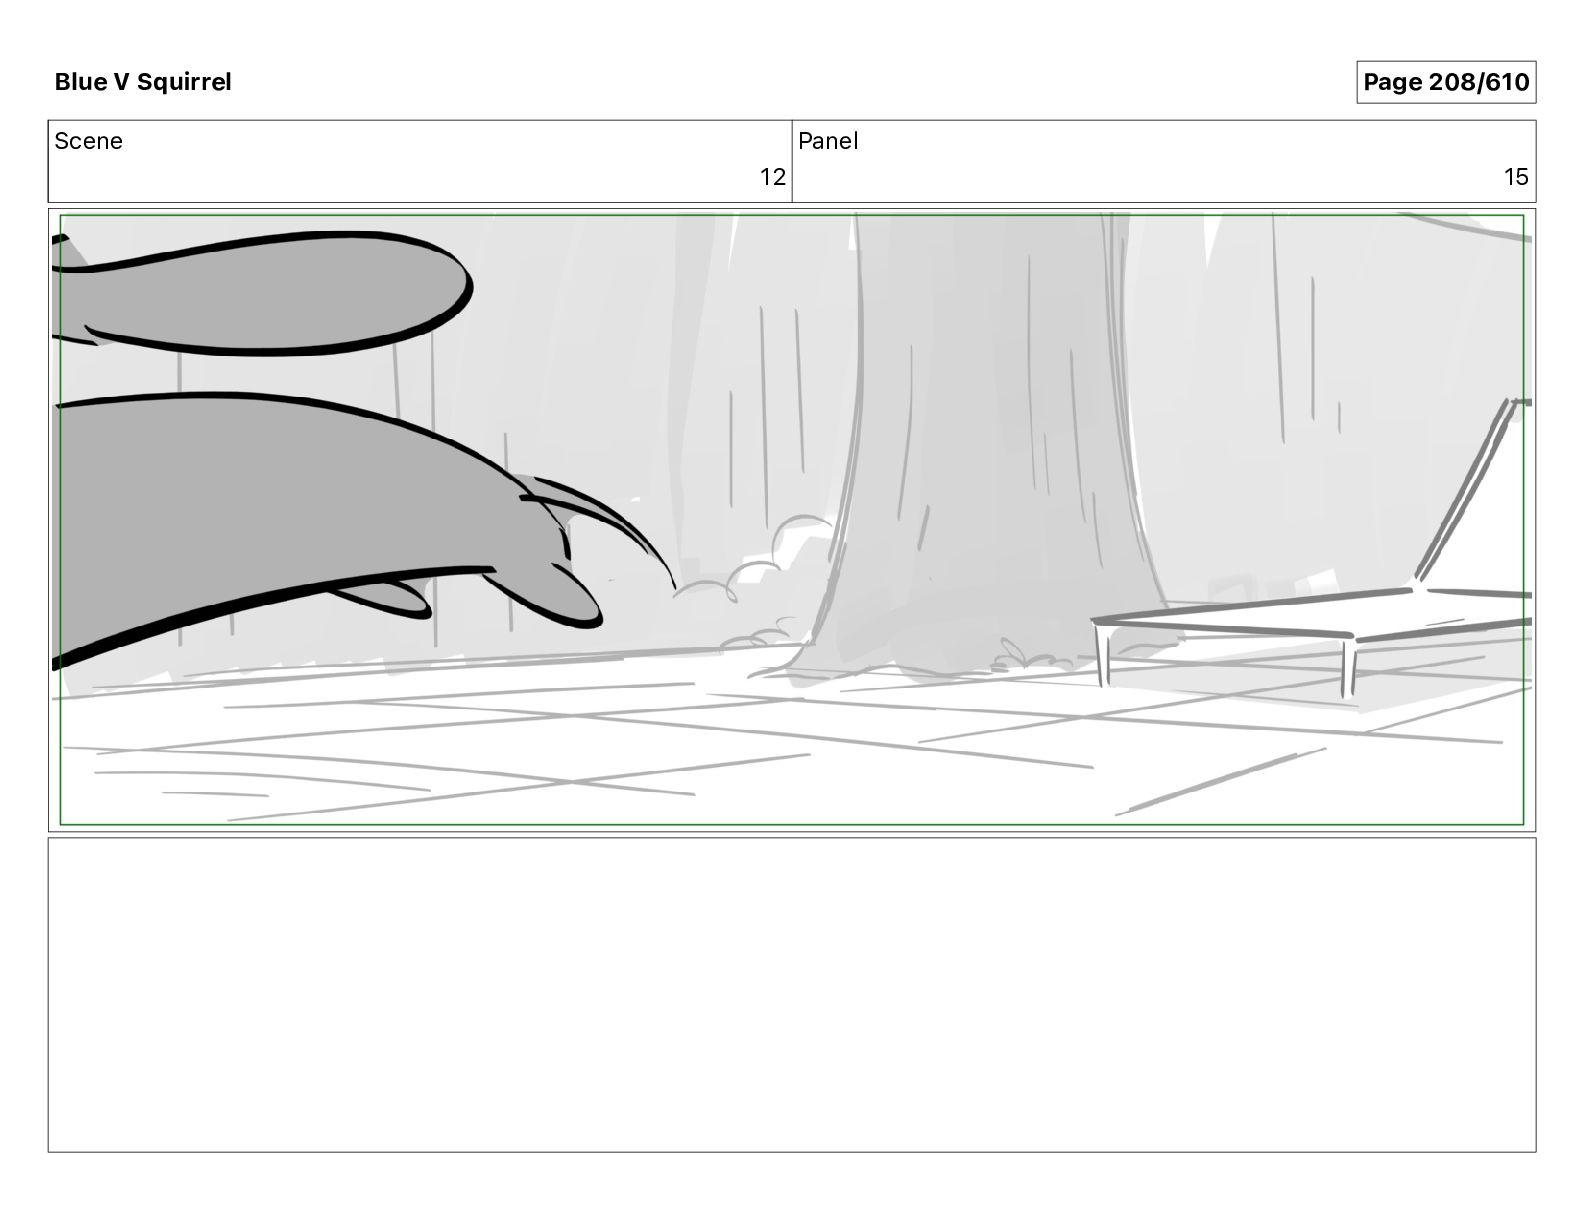This screenshot has width=1584, height=1224.
Task: Click the empty notes box below the panel
Action: click(x=792, y=995)
